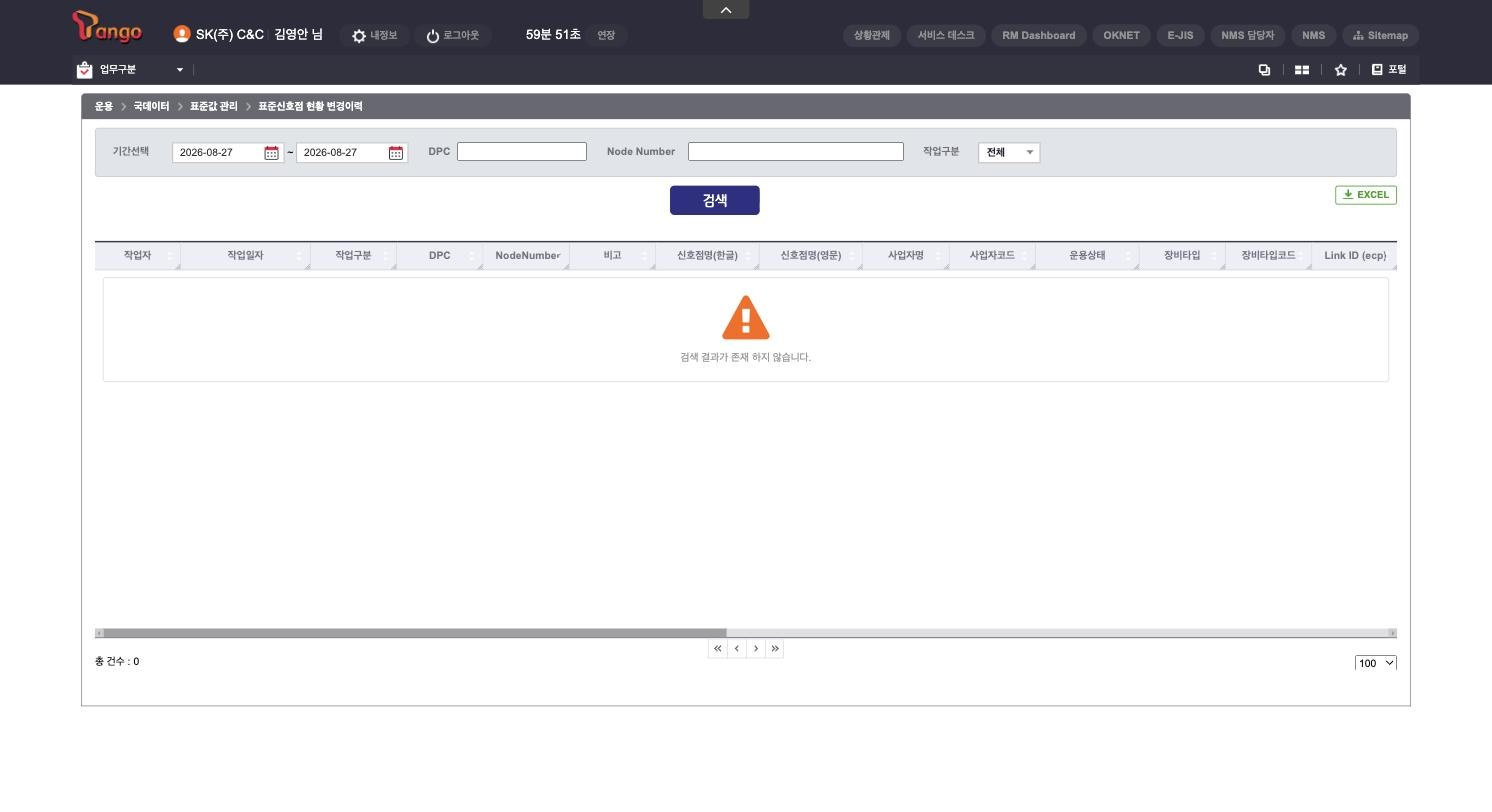
Task: Open the end date calendar picker
Action: [x=396, y=152]
